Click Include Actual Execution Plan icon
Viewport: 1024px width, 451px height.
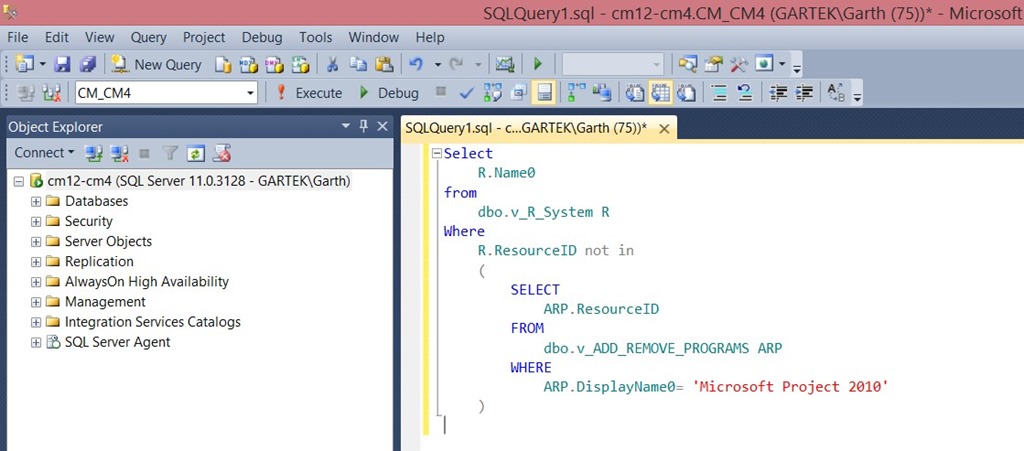576,93
